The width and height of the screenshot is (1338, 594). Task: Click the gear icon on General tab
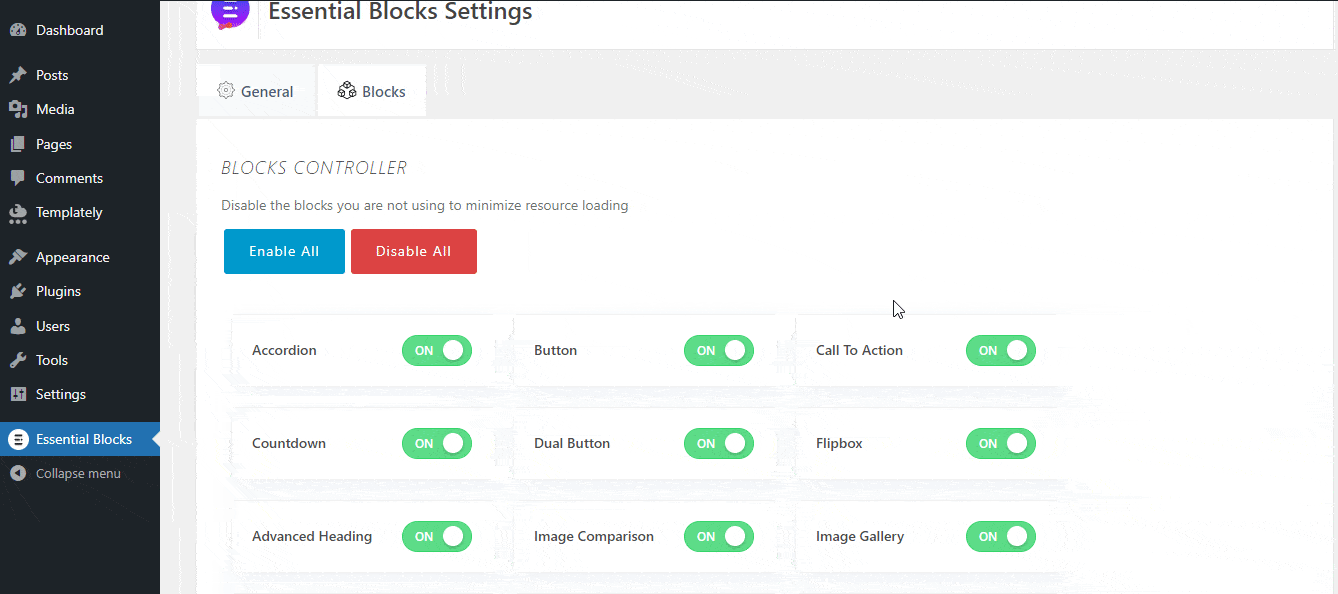coord(226,90)
